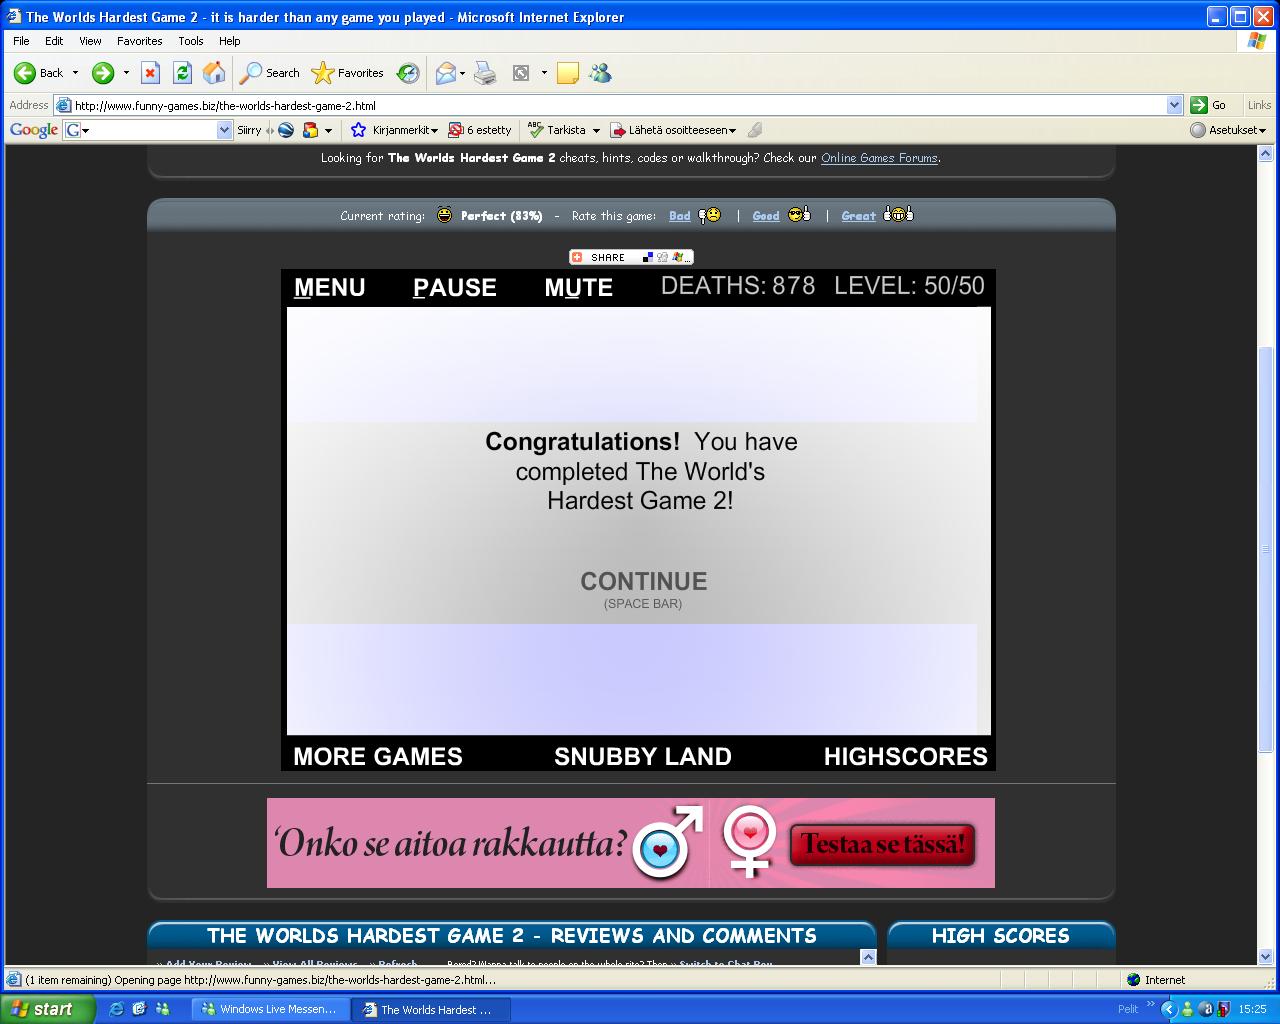This screenshot has width=1280, height=1024.
Task: Click CONTINUE on the congratulations screen
Action: point(643,582)
